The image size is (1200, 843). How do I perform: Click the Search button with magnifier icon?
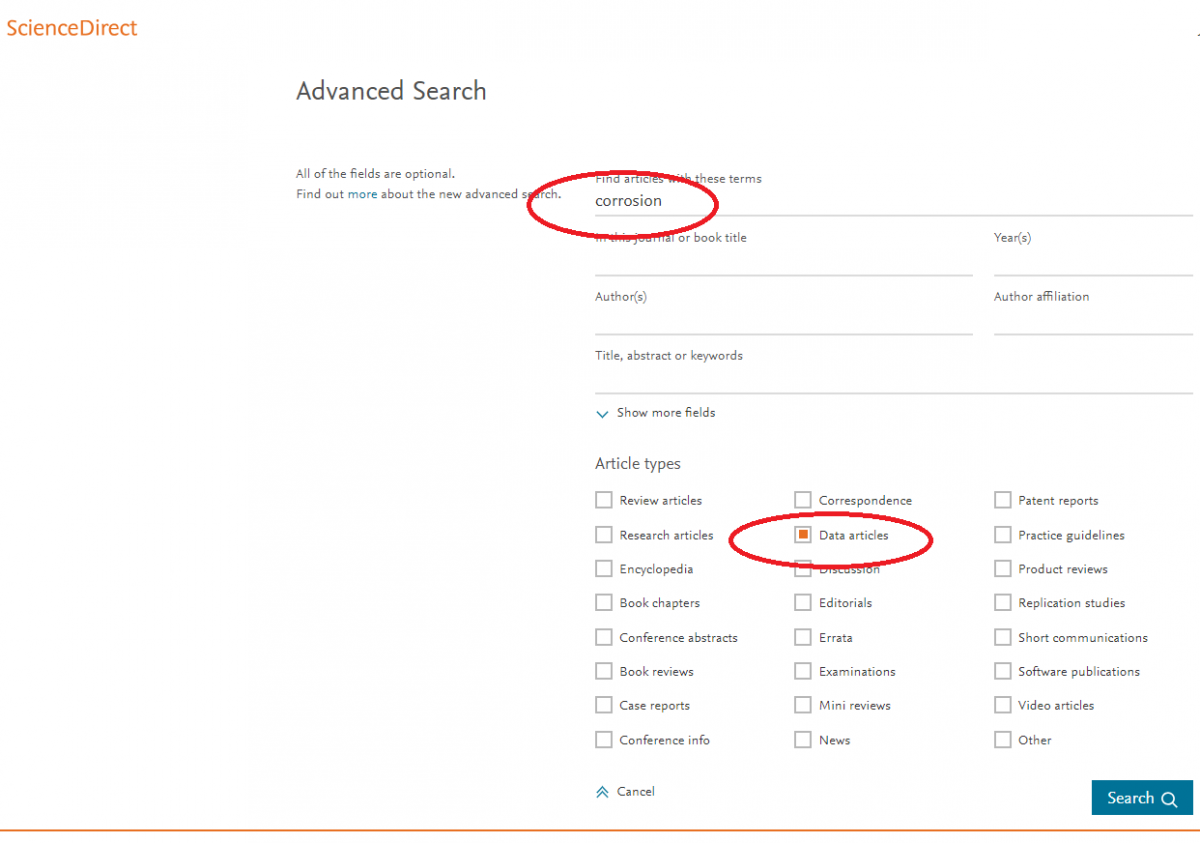point(1141,798)
